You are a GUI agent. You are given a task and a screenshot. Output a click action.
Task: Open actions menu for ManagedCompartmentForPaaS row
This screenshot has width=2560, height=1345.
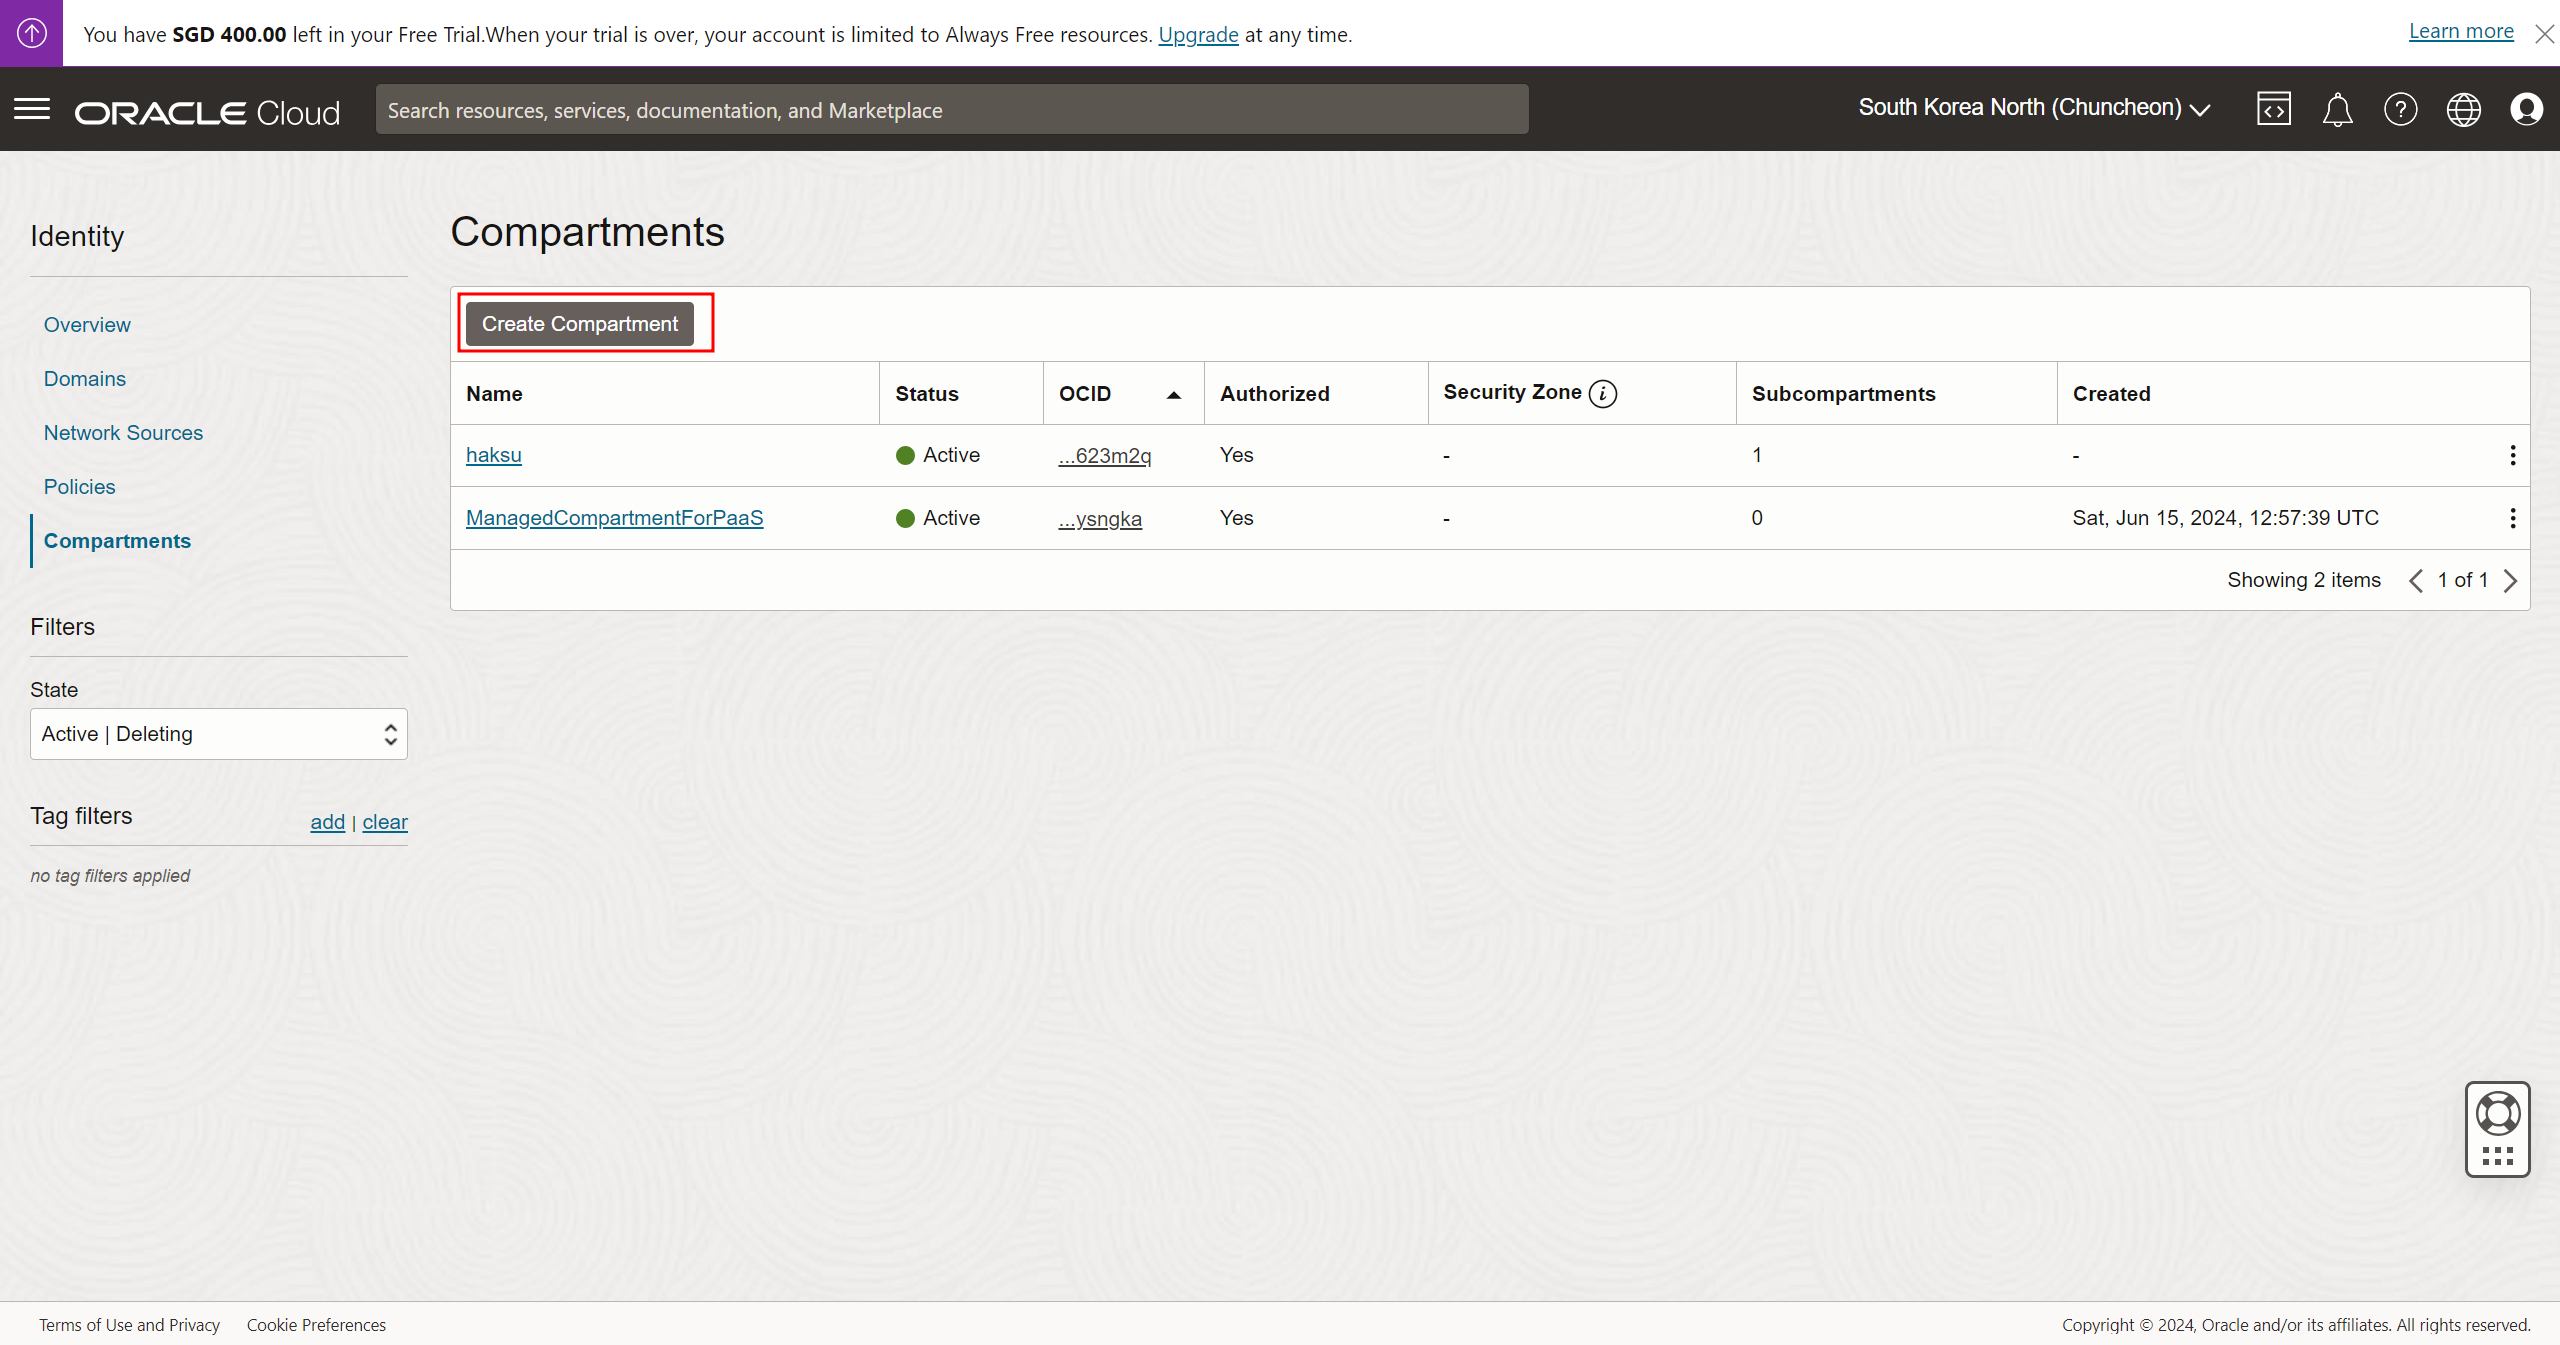tap(2512, 518)
